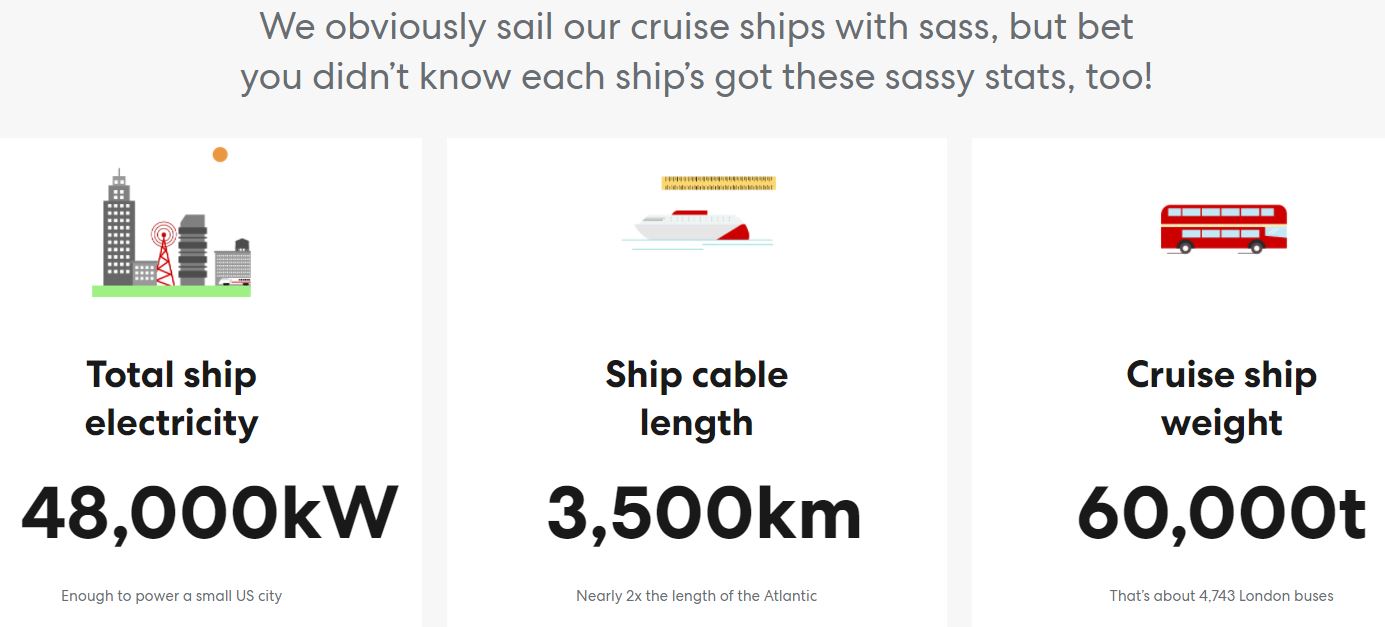Viewport: 1385px width, 627px height.
Task: Select the Ship cable length heading
Action: pos(697,398)
